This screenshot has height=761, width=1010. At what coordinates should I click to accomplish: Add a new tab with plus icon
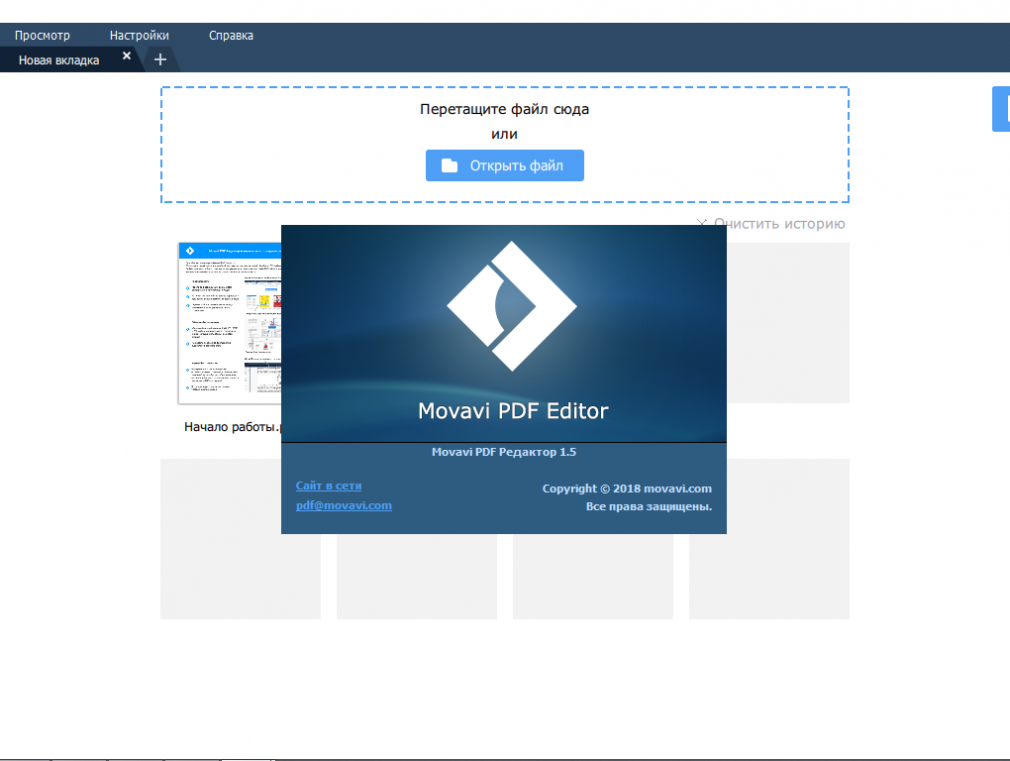[160, 60]
